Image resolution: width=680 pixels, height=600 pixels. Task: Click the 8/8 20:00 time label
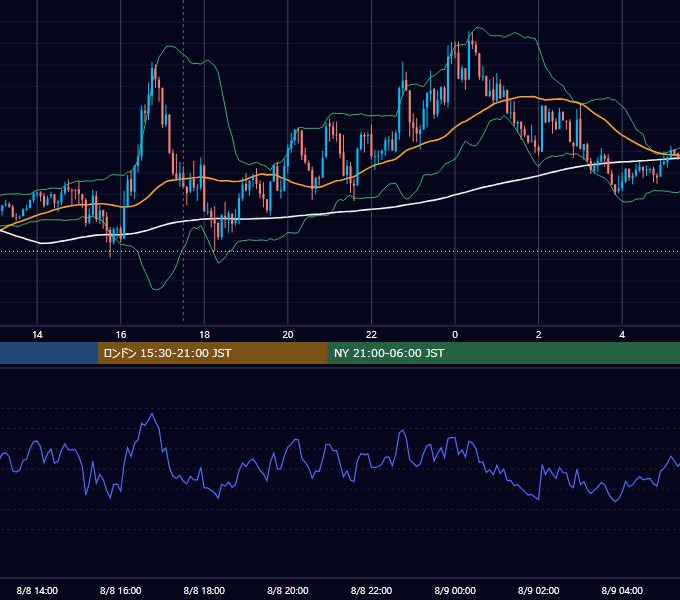coord(288,590)
